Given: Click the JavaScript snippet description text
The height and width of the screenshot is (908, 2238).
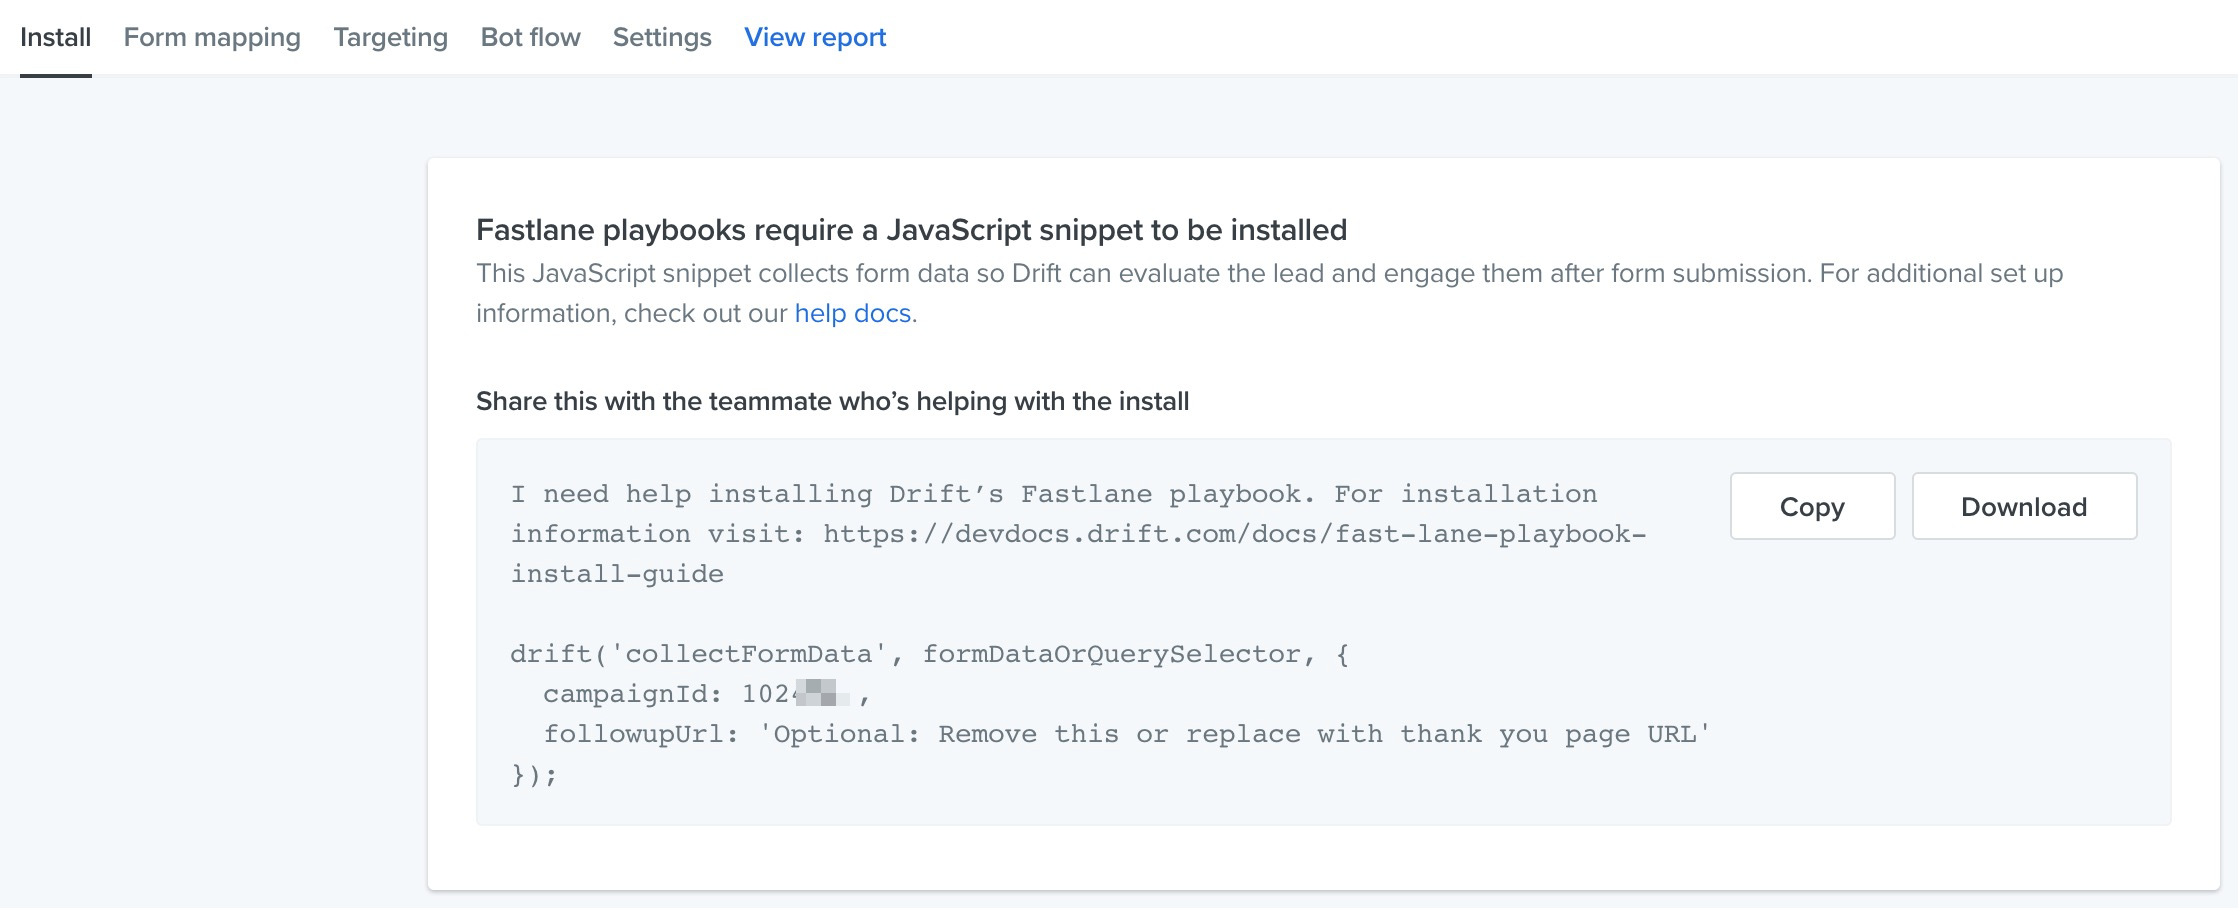Looking at the screenshot, I should 1200,271.
